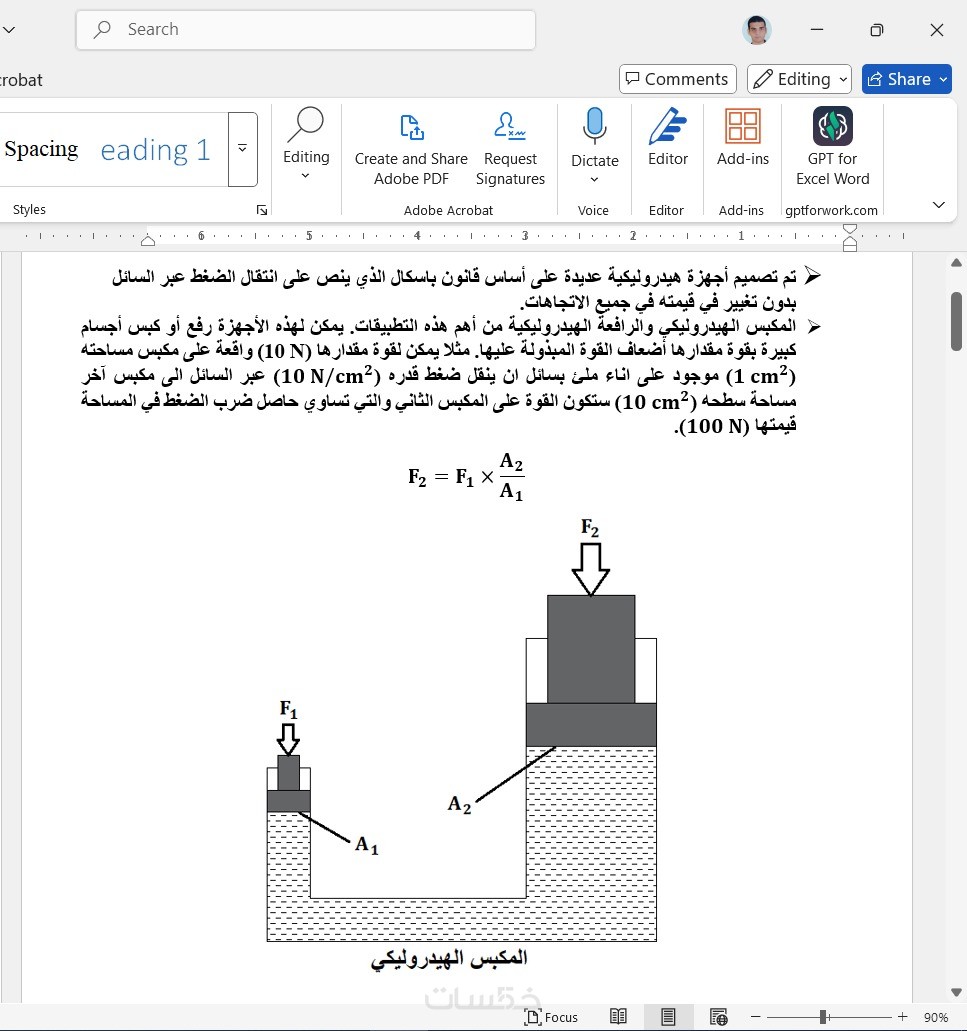Open quick access chevron at title bar
967x1031 pixels.
pyautogui.click(x=9, y=30)
